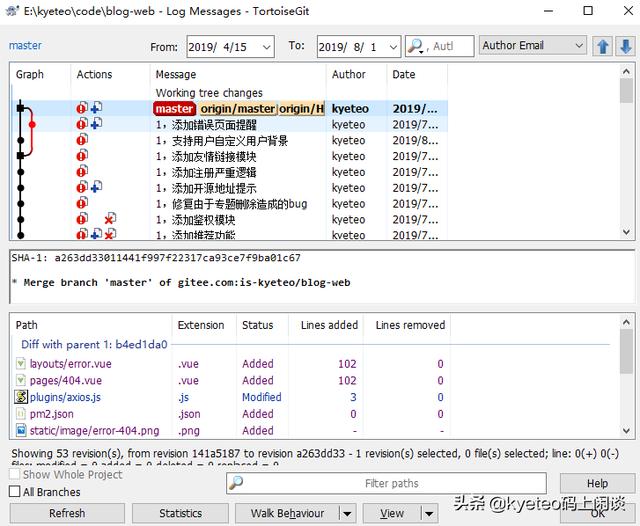Viewport: 640px width, 526px height.
Task: Click the red master branch label
Action: point(174,109)
